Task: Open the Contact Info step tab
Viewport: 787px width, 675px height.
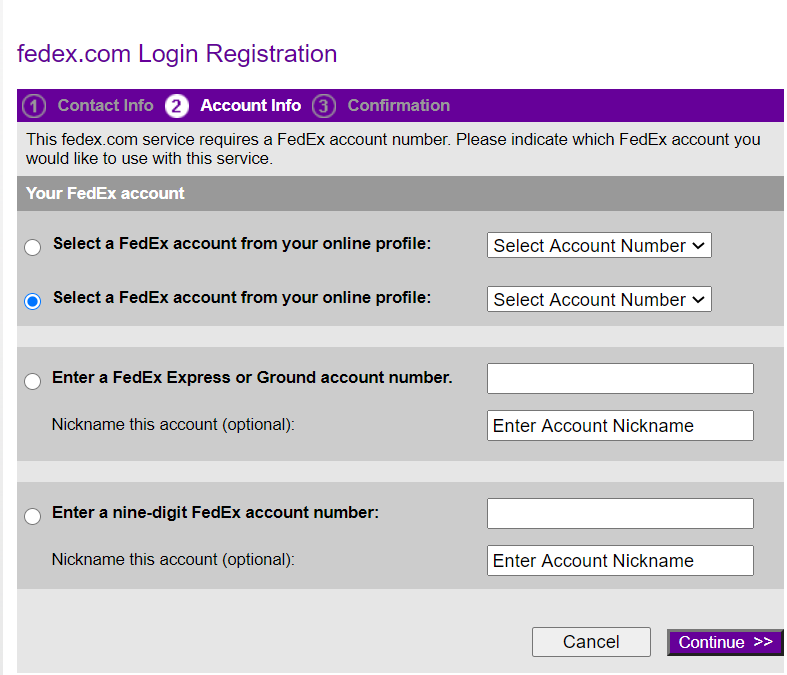Action: tap(105, 105)
